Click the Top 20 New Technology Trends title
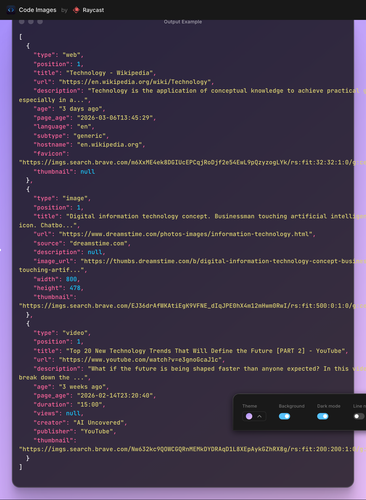Screen dimensions: 366x500 (191, 351)
